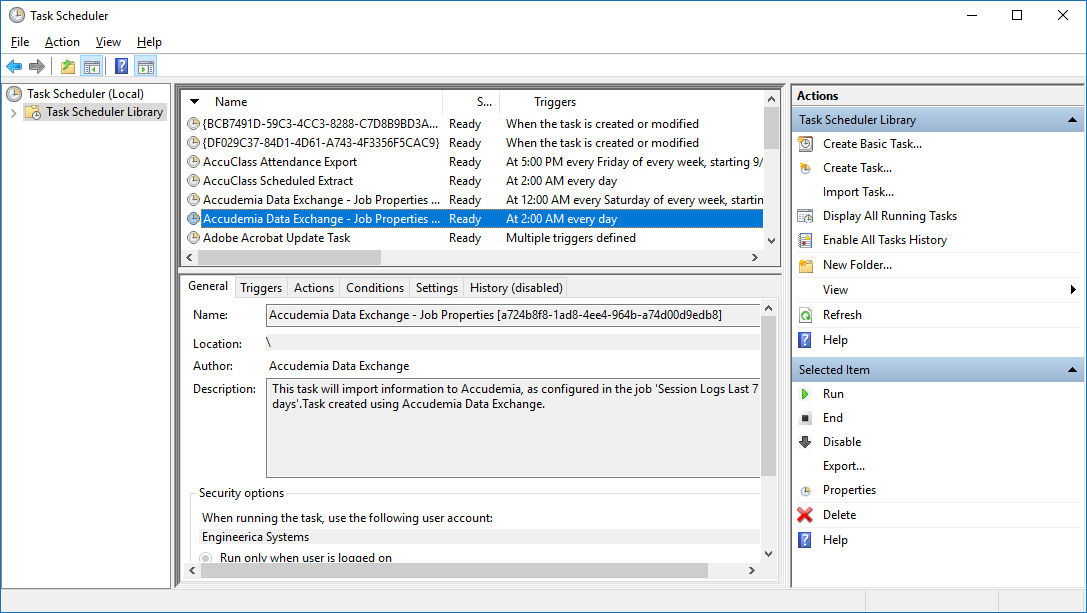
Task: Toggle the Show/Hide Action Pane toolbar icon
Action: pyautogui.click(x=146, y=67)
